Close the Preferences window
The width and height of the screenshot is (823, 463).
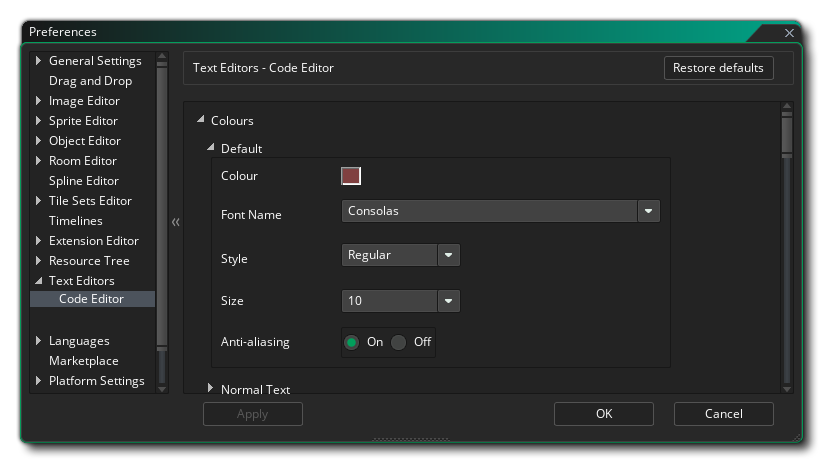789,33
